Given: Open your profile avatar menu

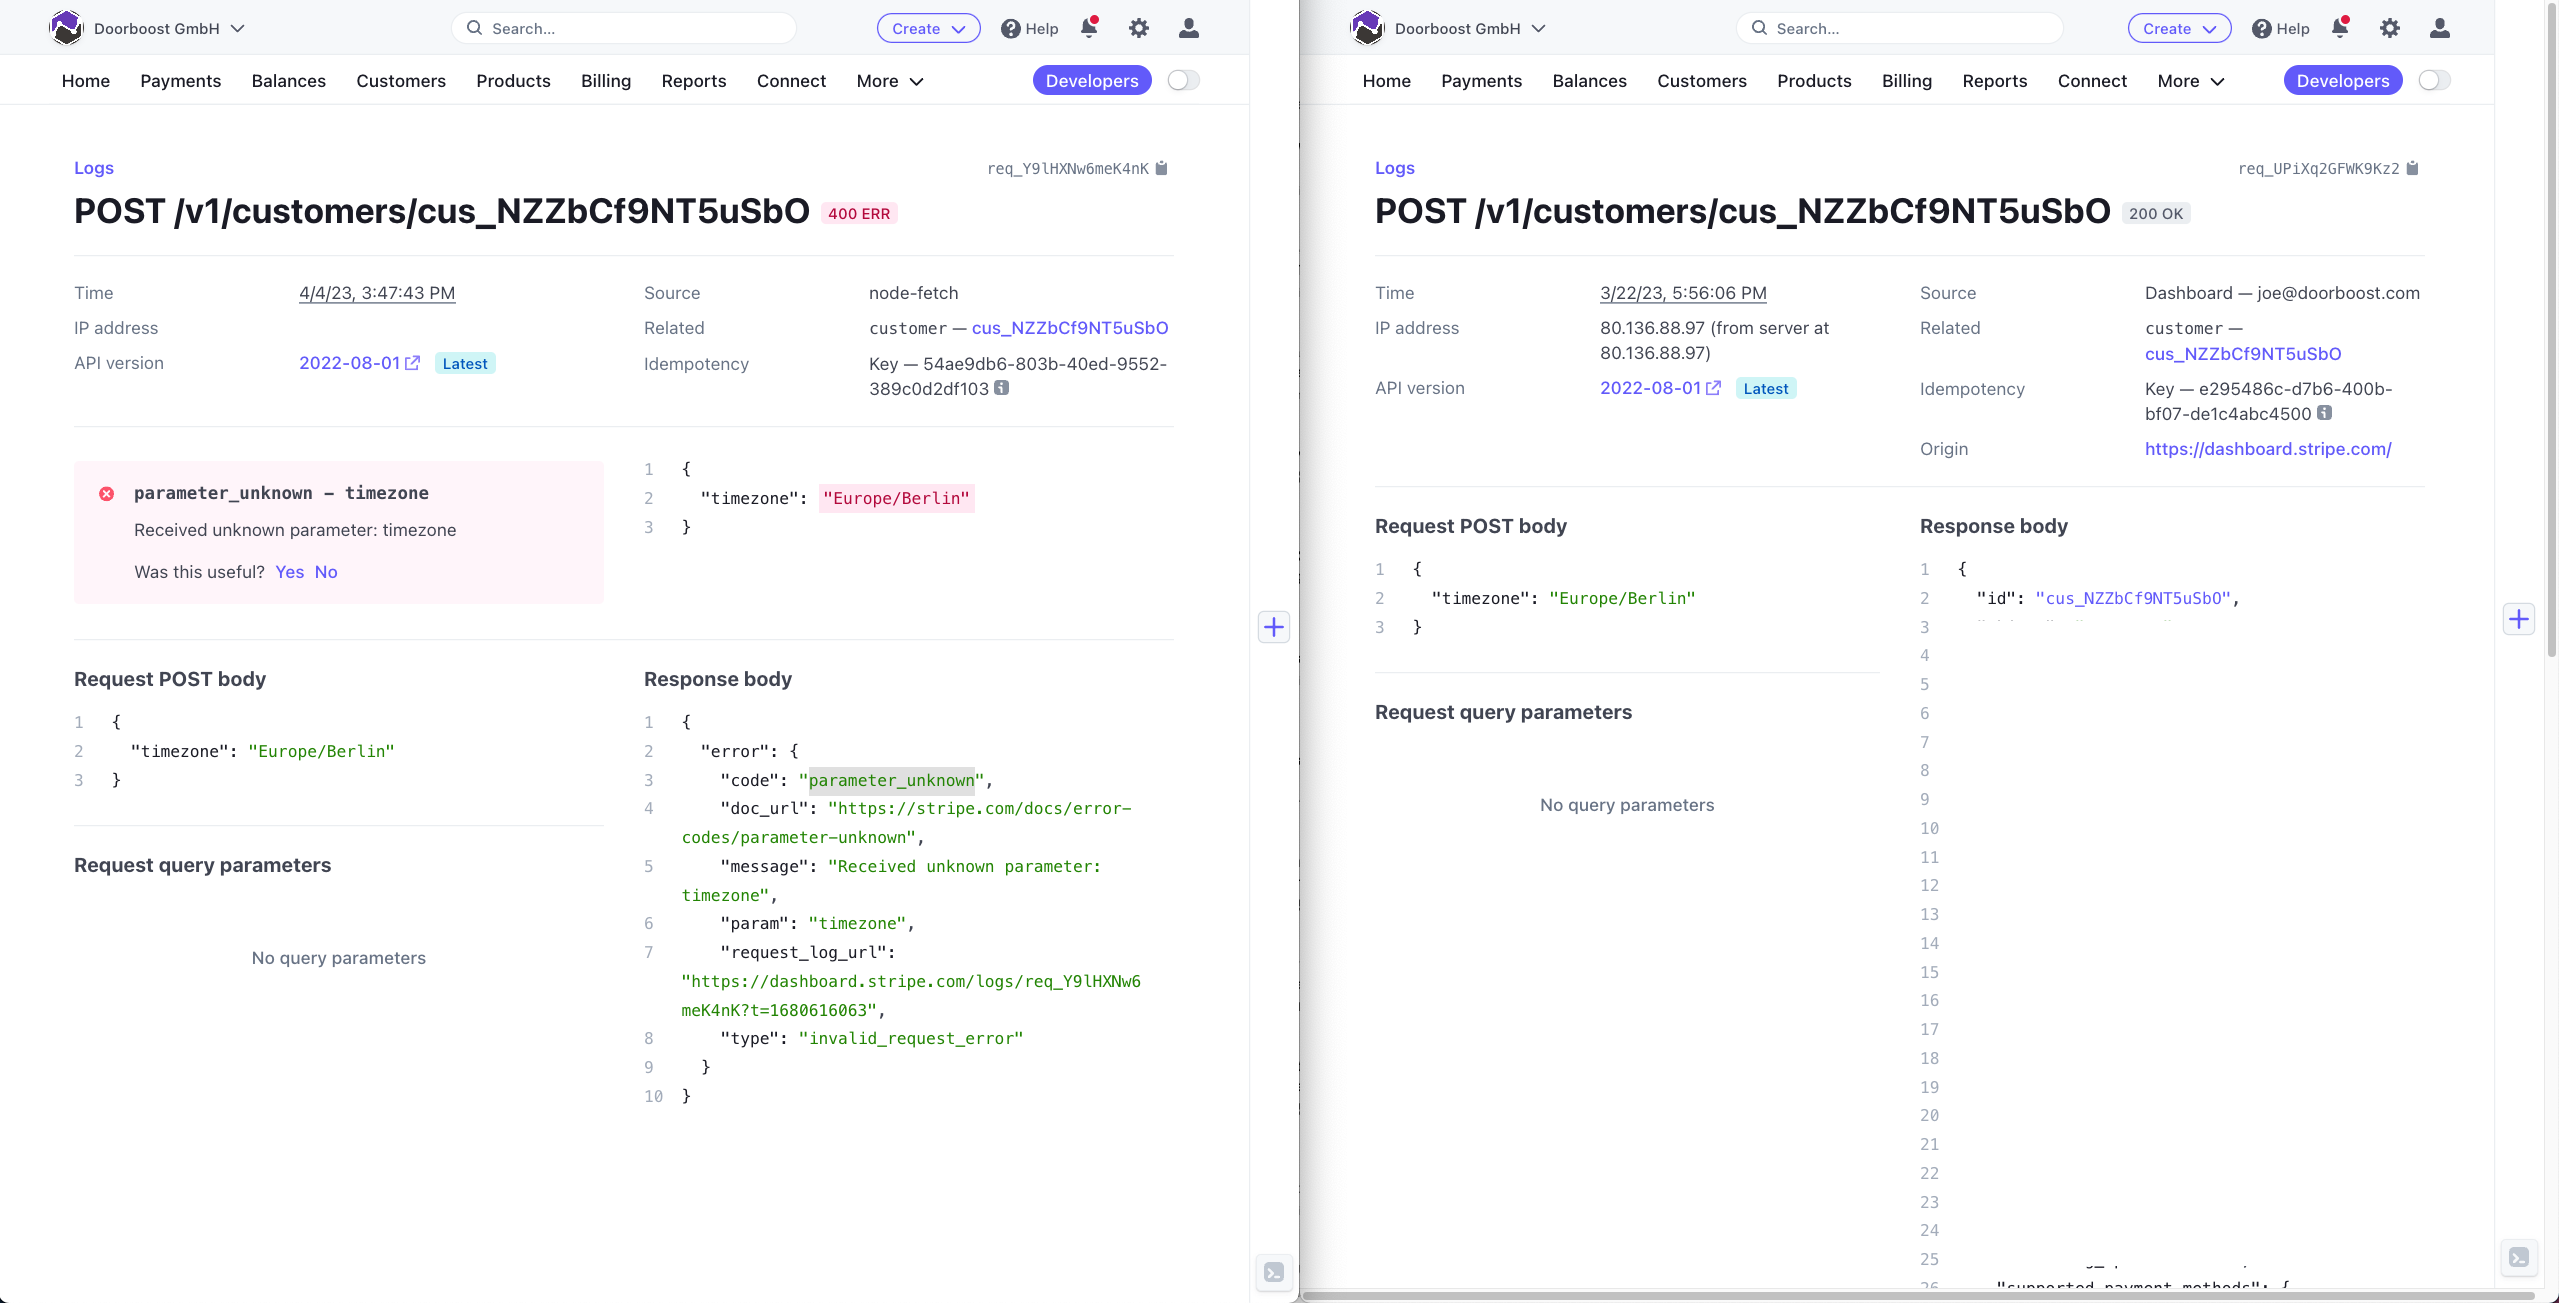Looking at the screenshot, I should point(1189,28).
